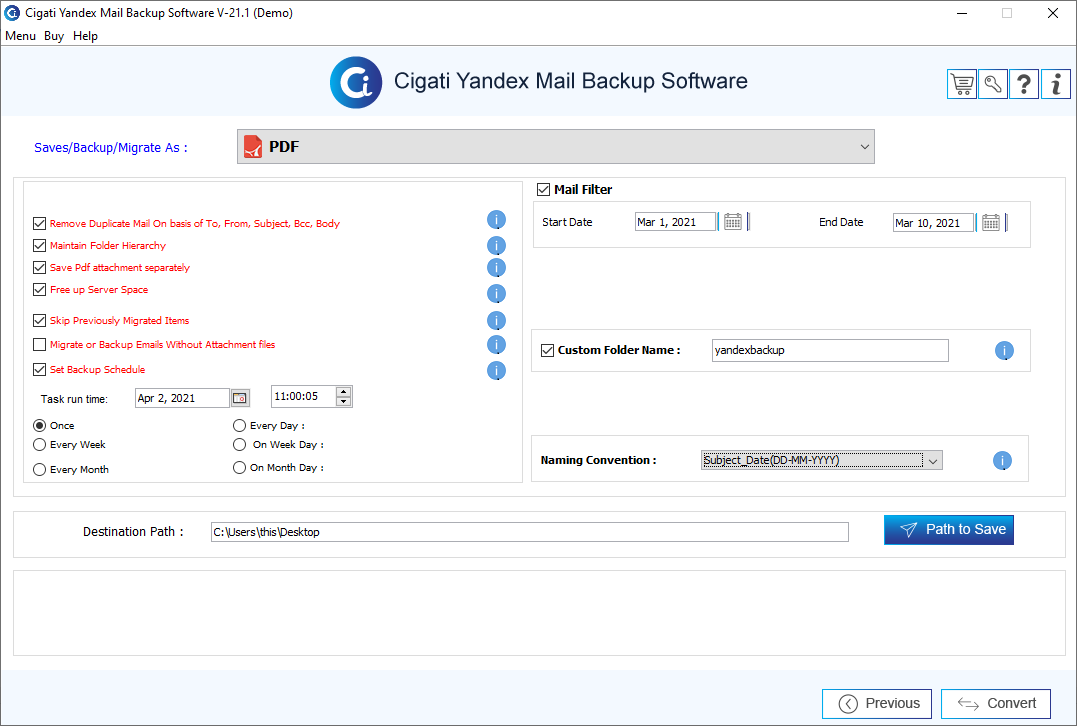Go back with Previous button
Screen dimensions: 1077x726
click(876, 703)
